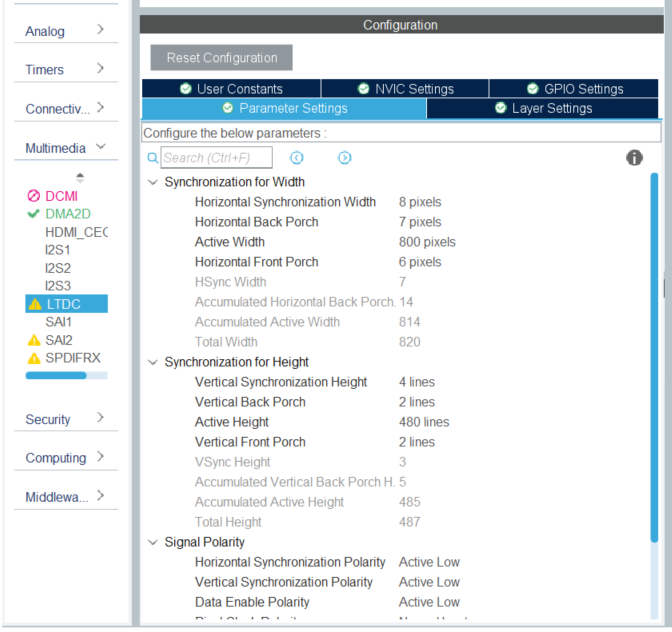Open the NVIC Settings tab
The height and width of the screenshot is (632, 672).
pyautogui.click(x=405, y=89)
